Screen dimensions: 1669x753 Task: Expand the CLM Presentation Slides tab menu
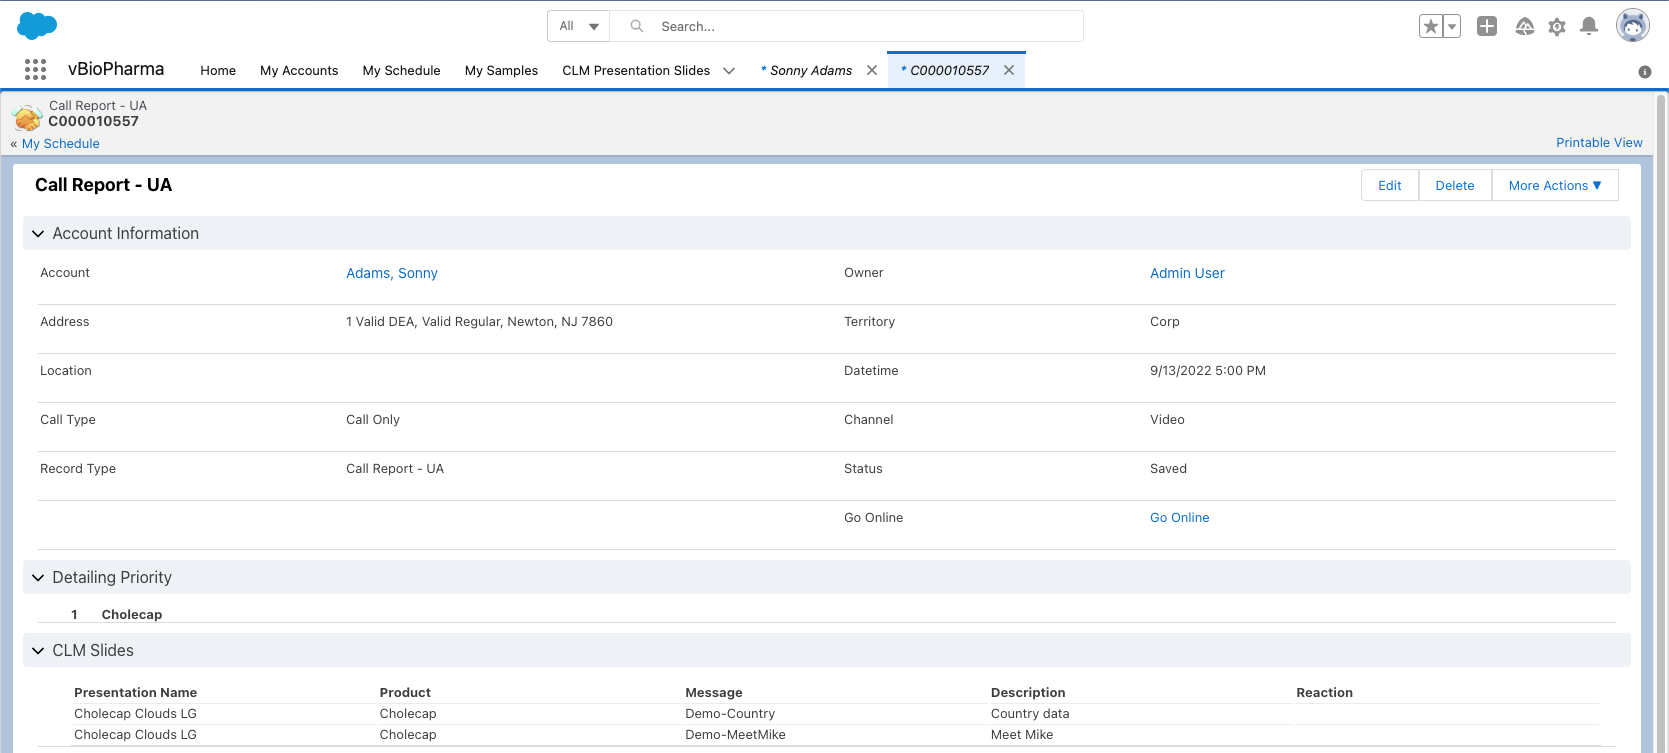pyautogui.click(x=729, y=70)
